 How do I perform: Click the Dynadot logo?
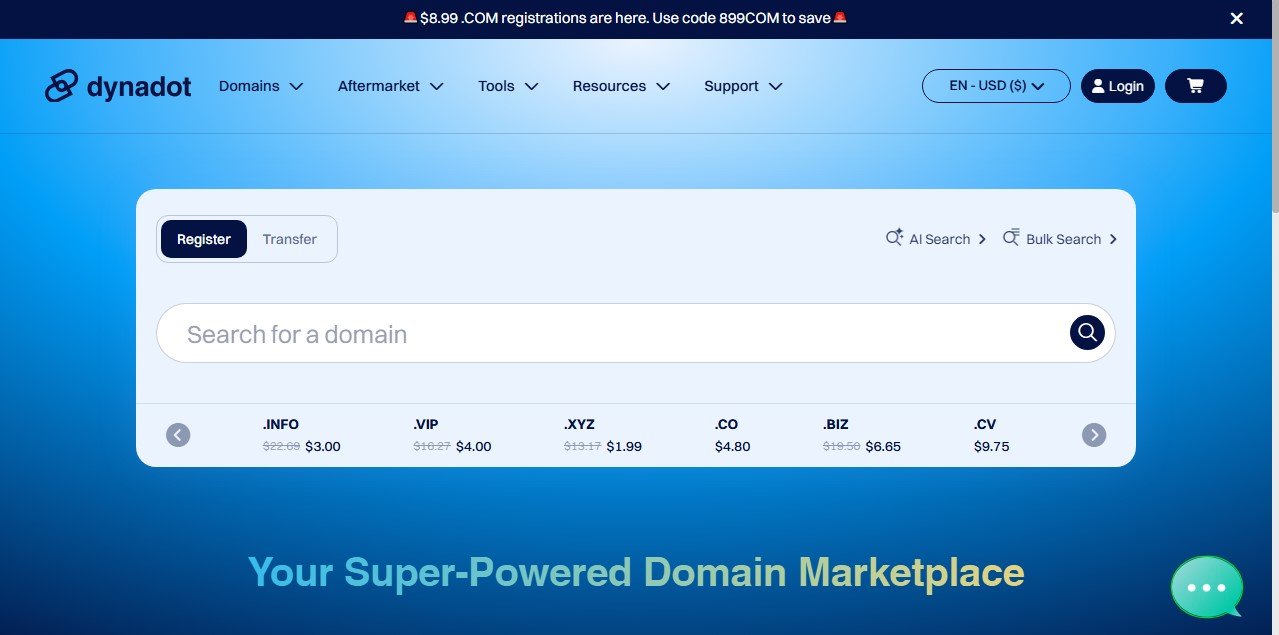(x=117, y=86)
